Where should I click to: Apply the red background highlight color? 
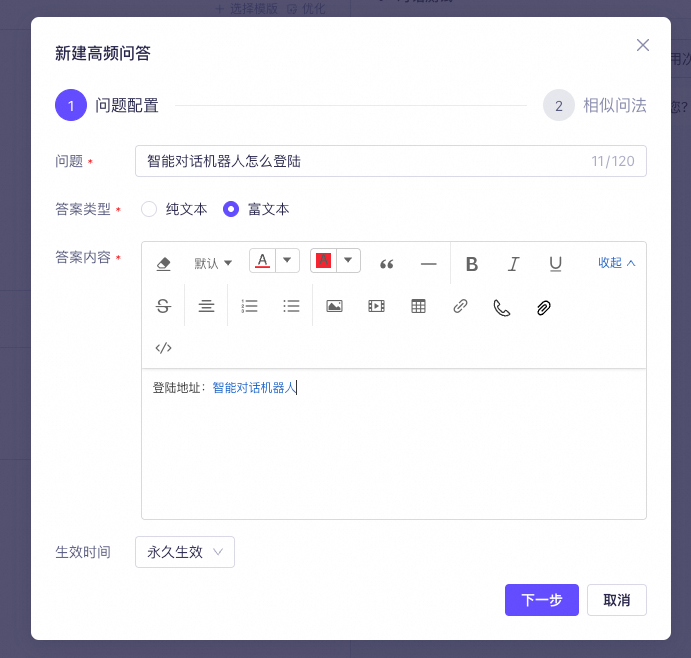tap(323, 260)
